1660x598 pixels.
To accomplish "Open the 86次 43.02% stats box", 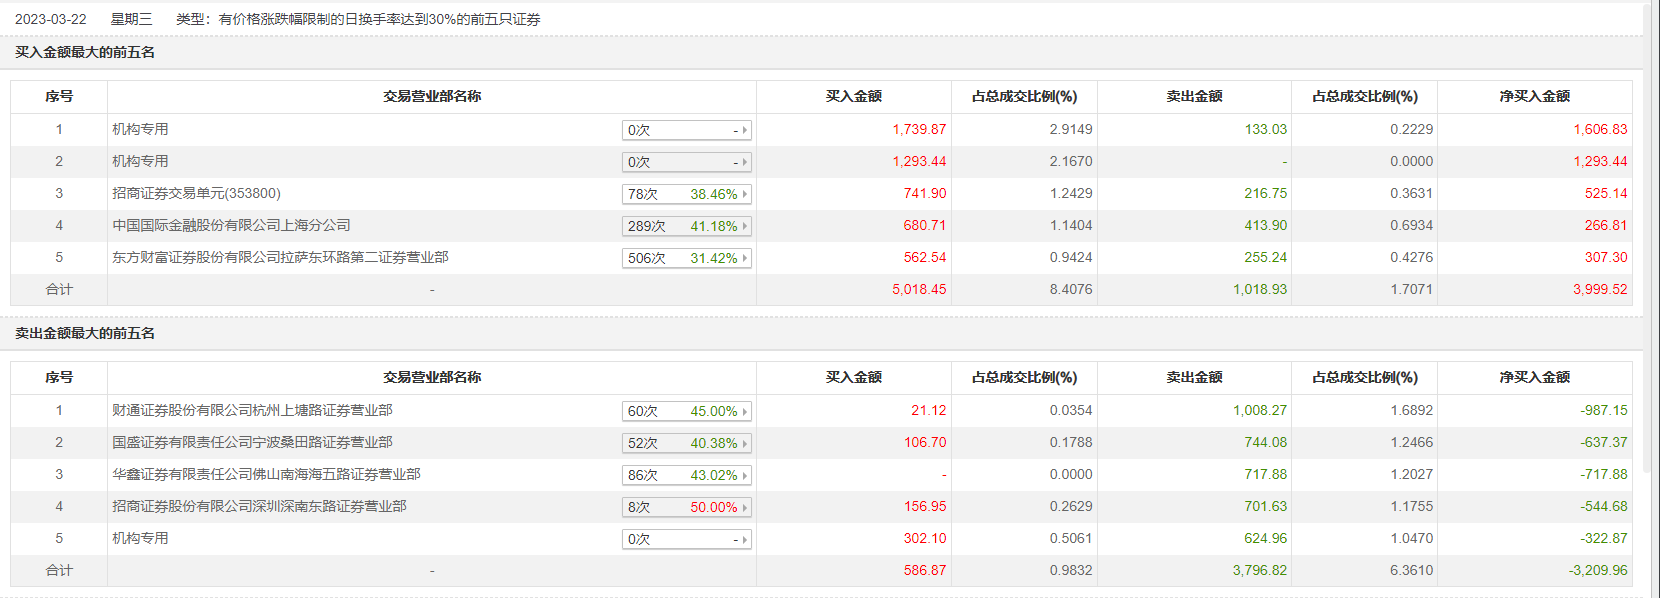I will [686, 475].
